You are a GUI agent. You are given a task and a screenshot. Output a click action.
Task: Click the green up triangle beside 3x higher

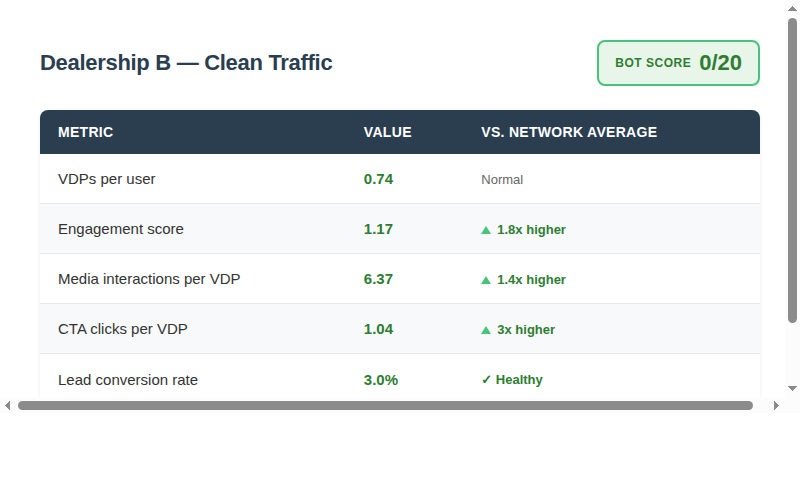(486, 330)
